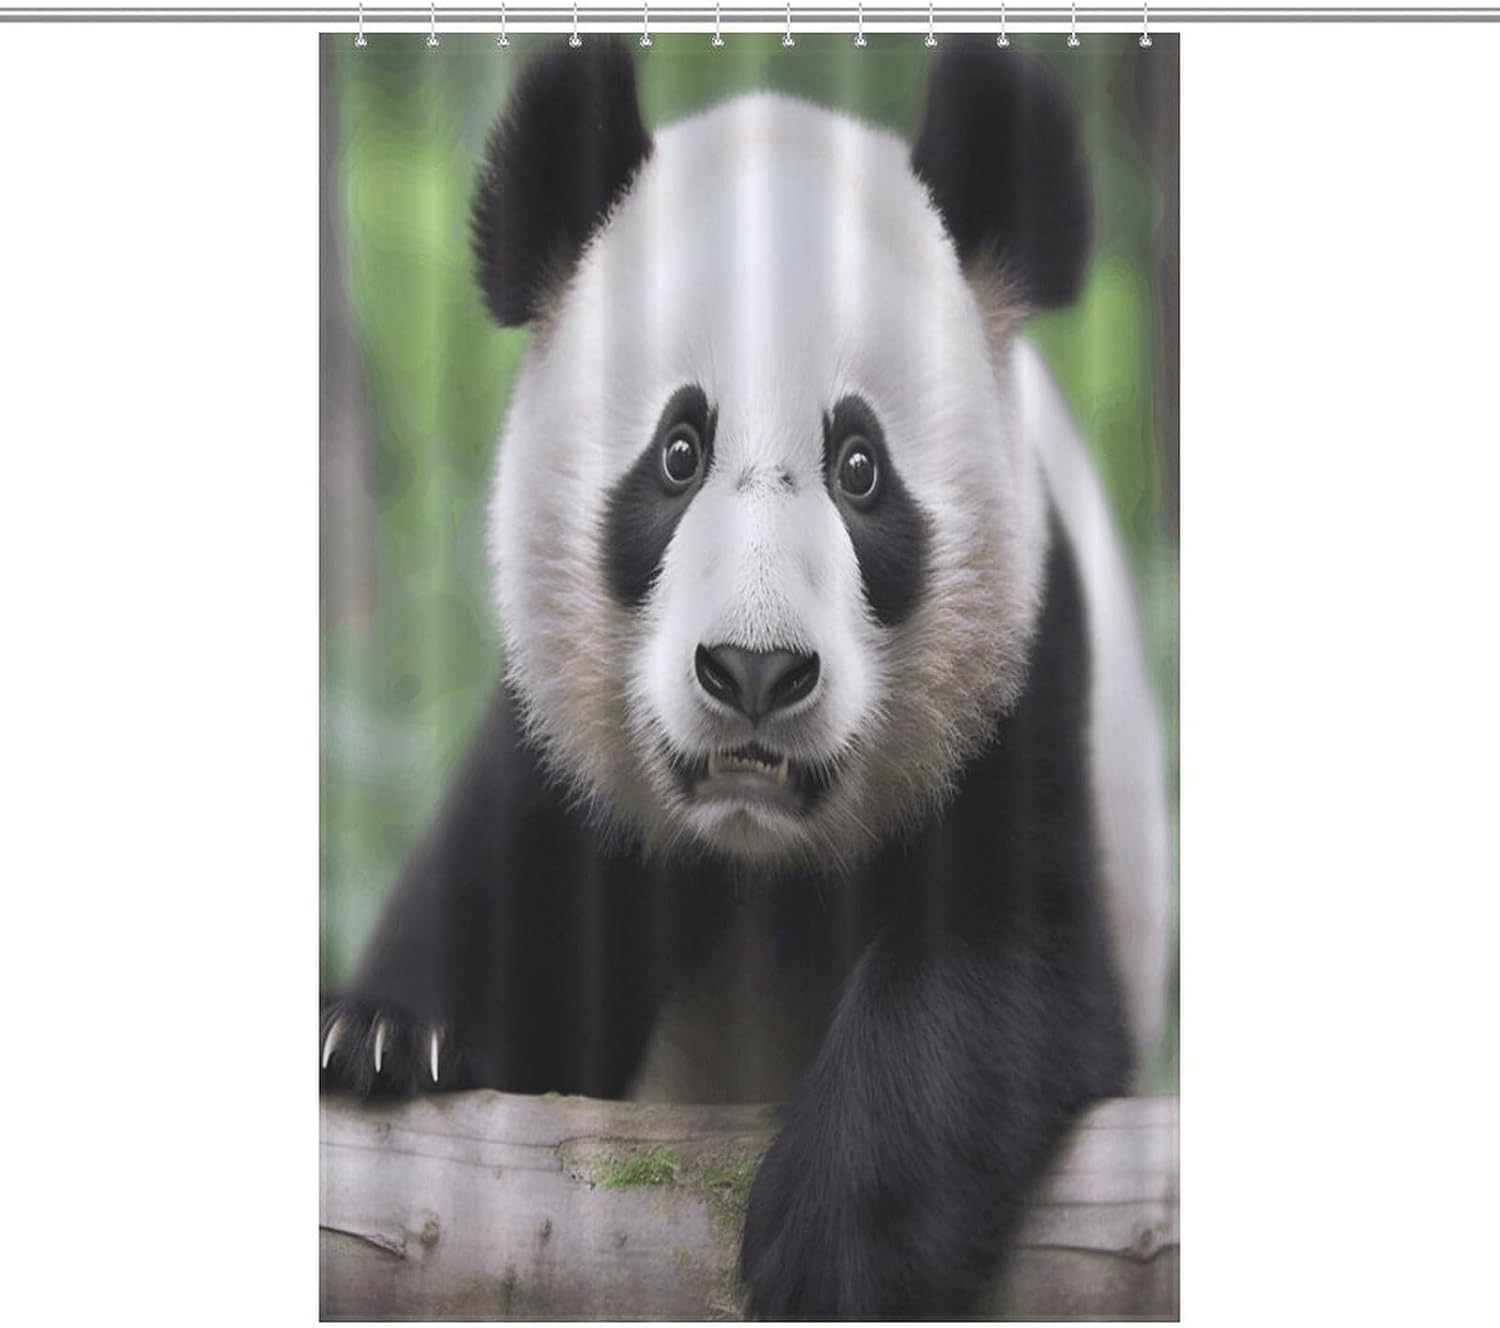Click the panda's left-side eye
This screenshot has width=1500, height=1328.
[682, 457]
